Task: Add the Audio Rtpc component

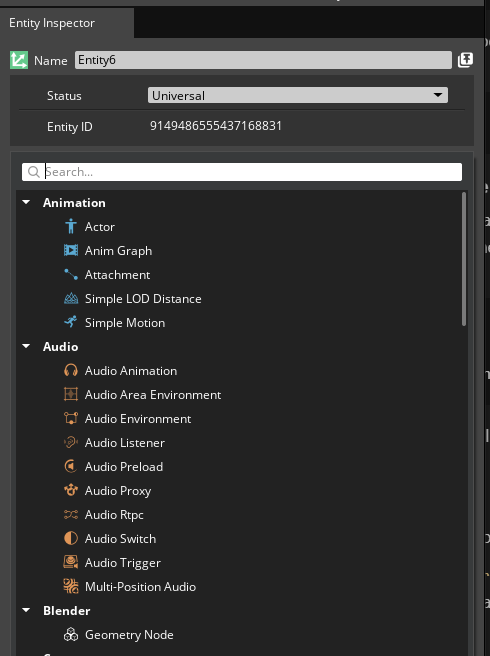Action: point(114,515)
